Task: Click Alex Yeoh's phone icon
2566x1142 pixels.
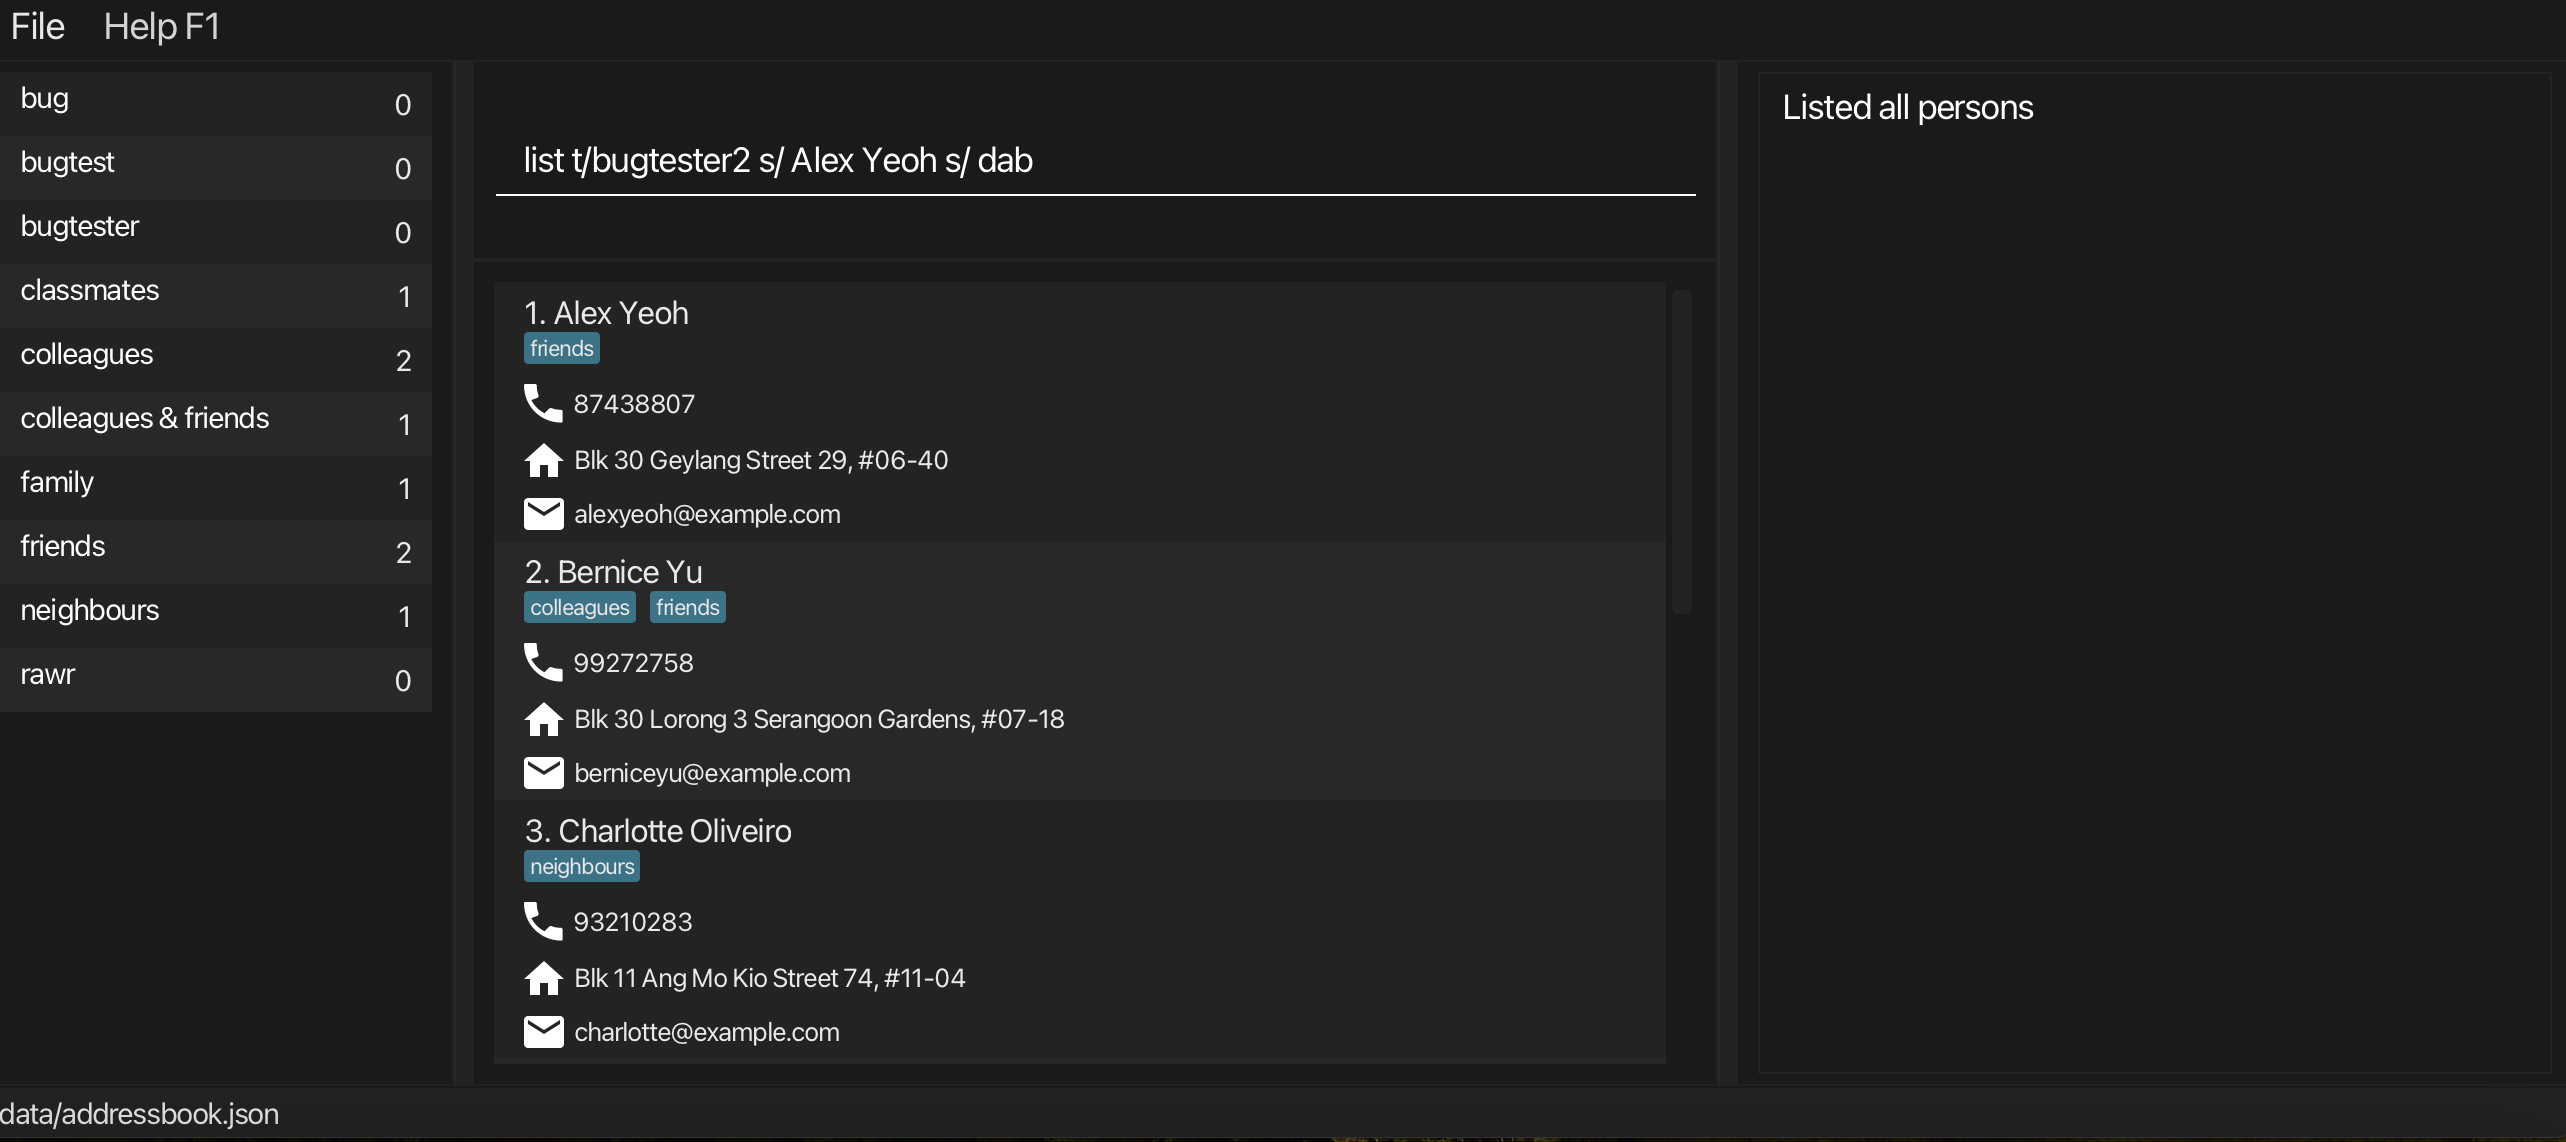Action: (x=543, y=404)
